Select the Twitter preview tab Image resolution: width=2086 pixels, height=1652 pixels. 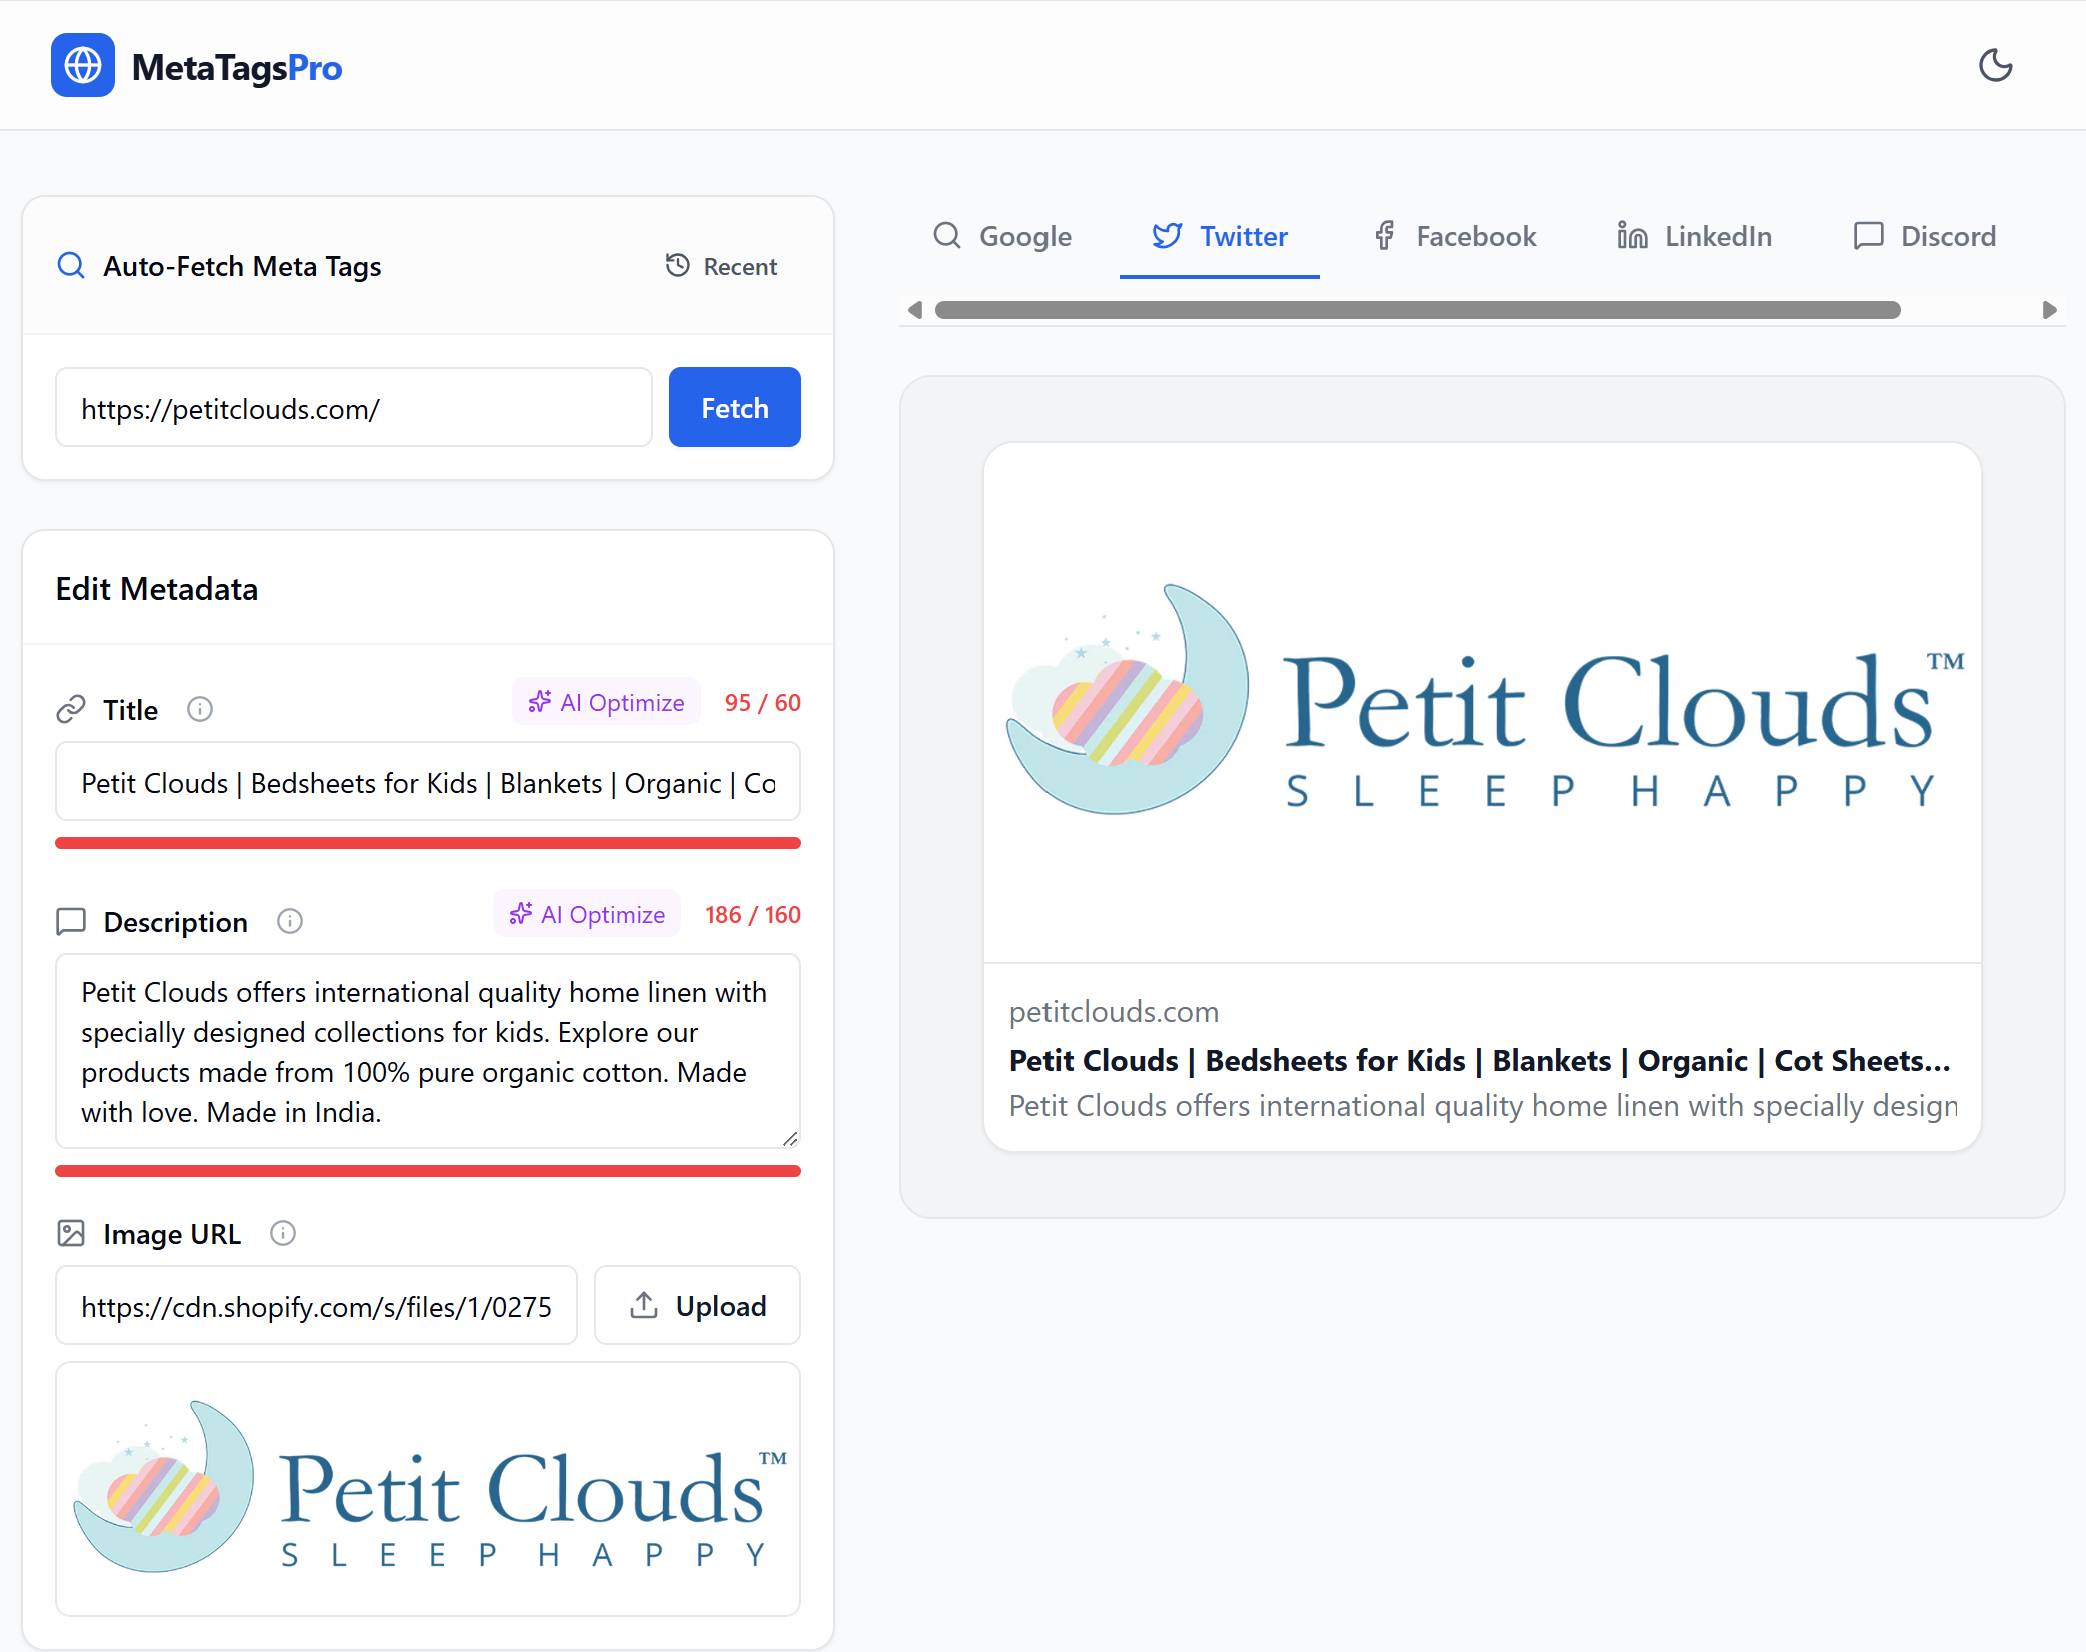[1220, 236]
